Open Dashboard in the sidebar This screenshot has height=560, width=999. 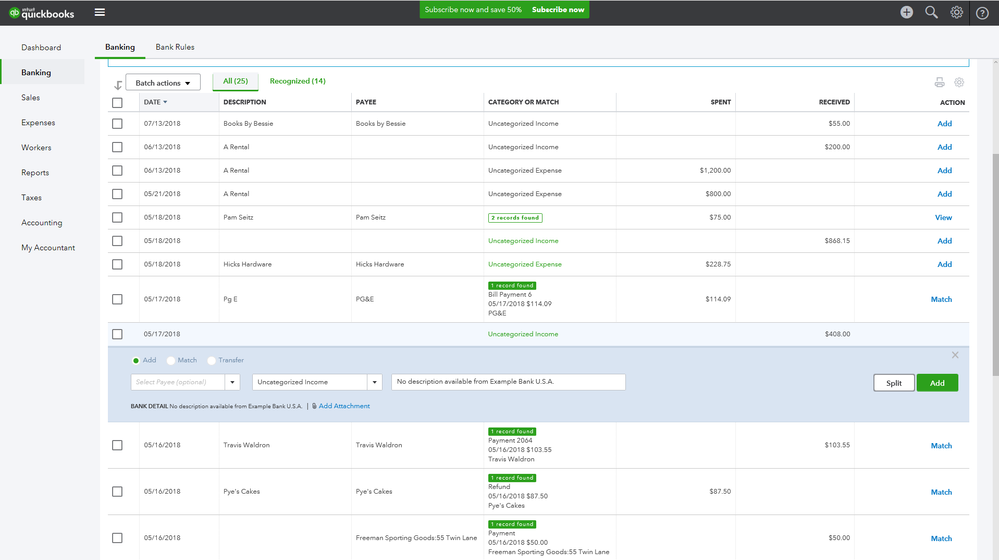pyautogui.click(x=41, y=48)
